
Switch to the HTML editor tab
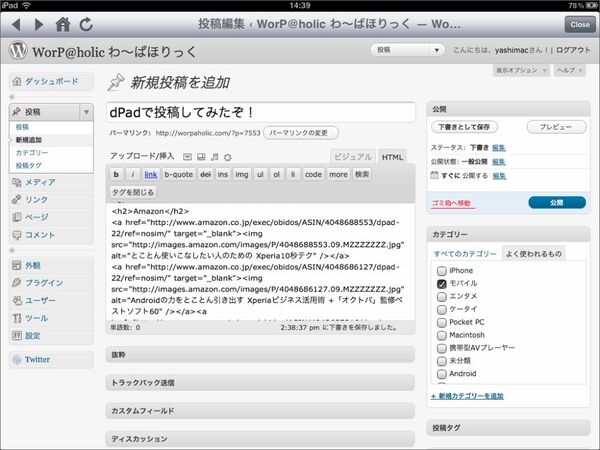[x=392, y=157]
